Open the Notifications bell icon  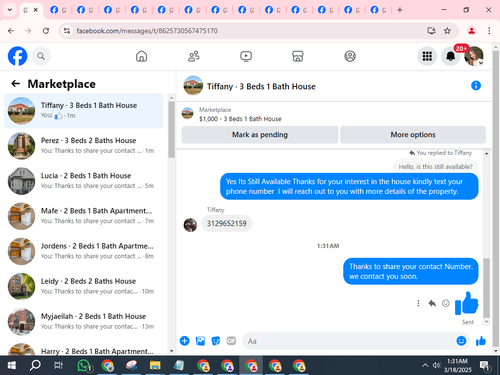pyautogui.click(x=451, y=56)
